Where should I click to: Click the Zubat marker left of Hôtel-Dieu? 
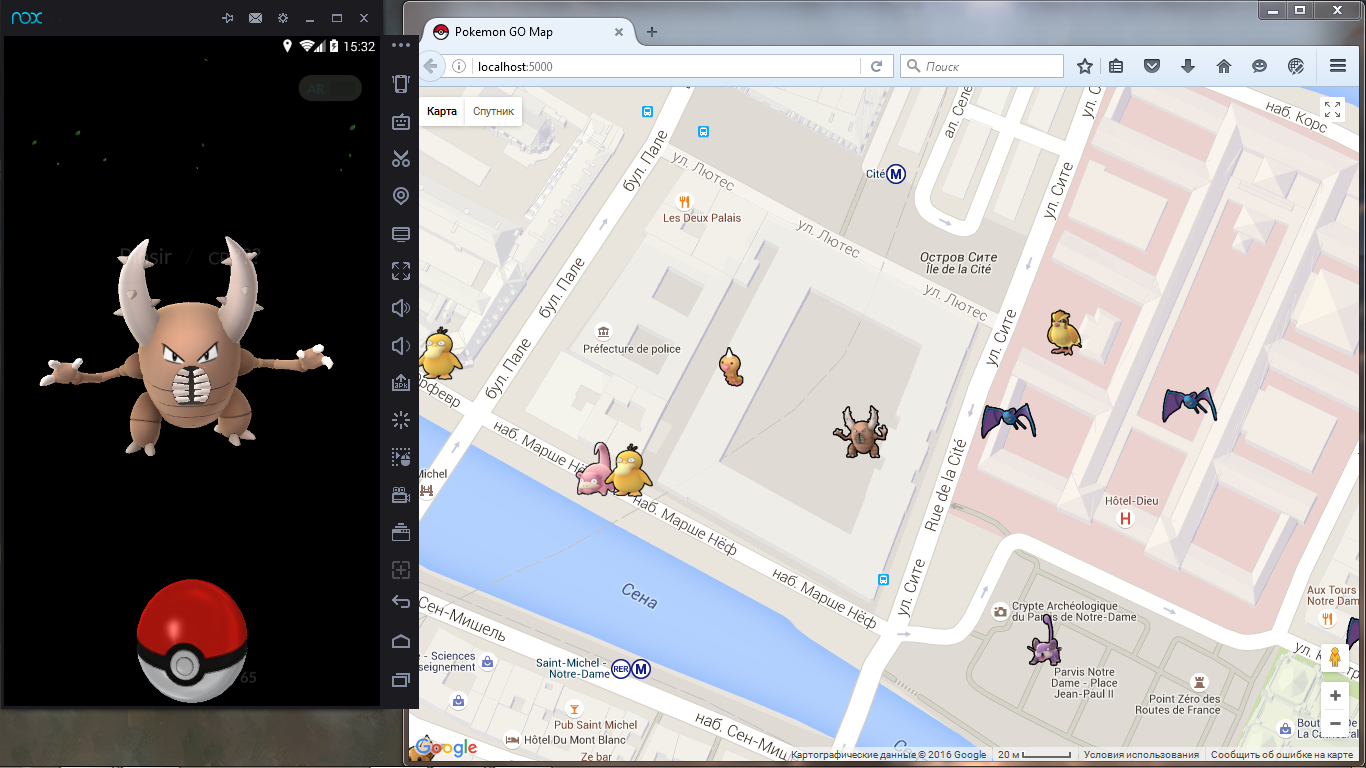tap(1009, 419)
